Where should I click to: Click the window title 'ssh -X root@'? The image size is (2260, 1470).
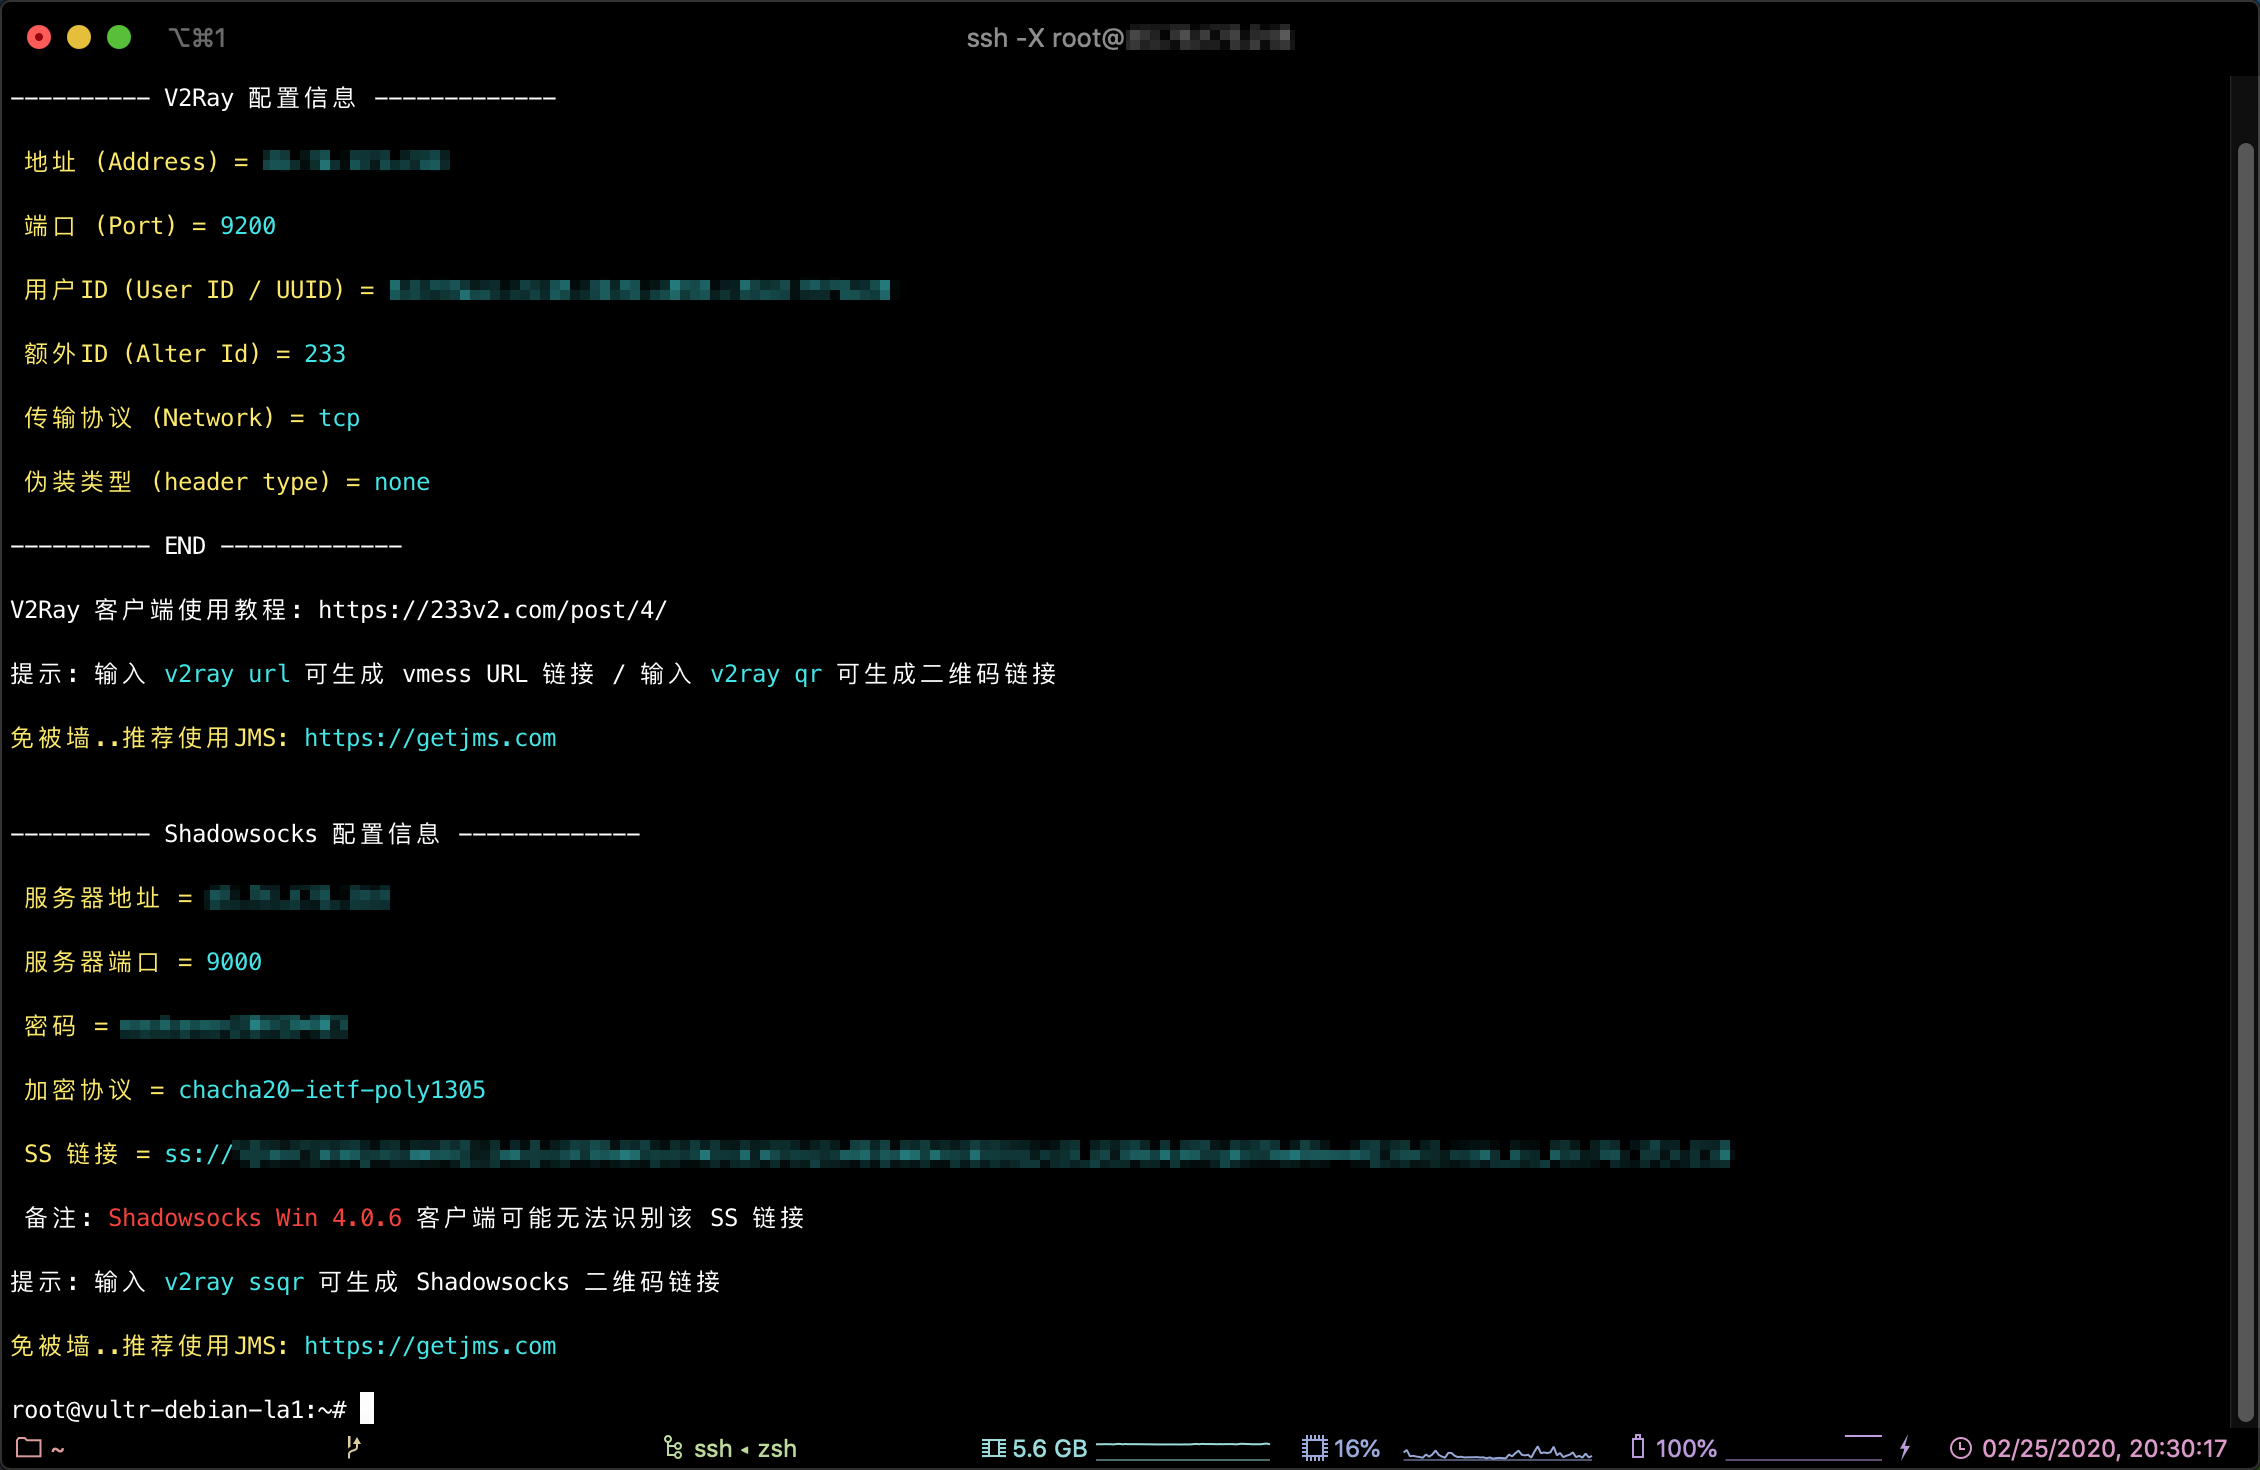(1045, 38)
